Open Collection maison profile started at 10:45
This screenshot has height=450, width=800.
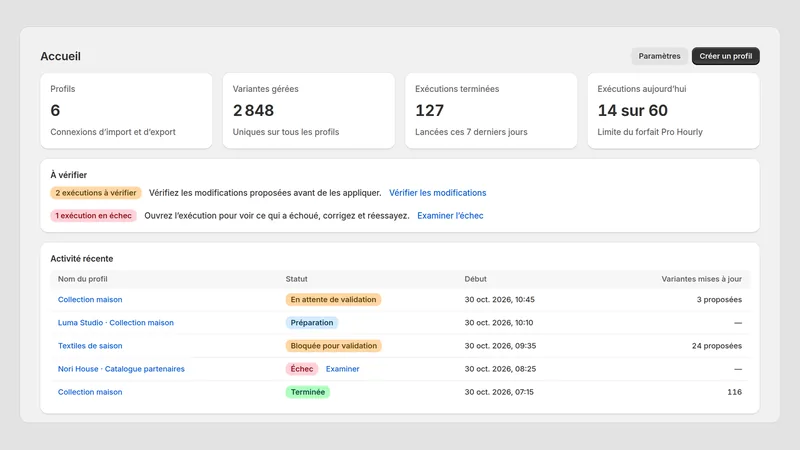pos(90,299)
